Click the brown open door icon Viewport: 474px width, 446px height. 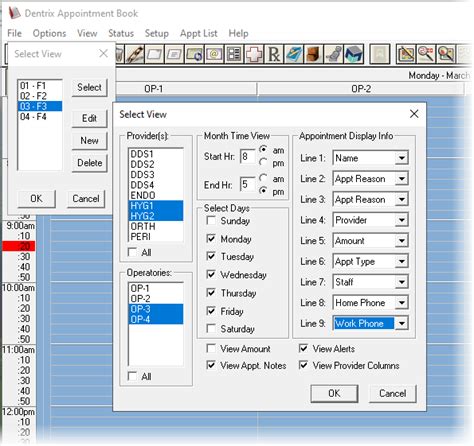tap(314, 54)
